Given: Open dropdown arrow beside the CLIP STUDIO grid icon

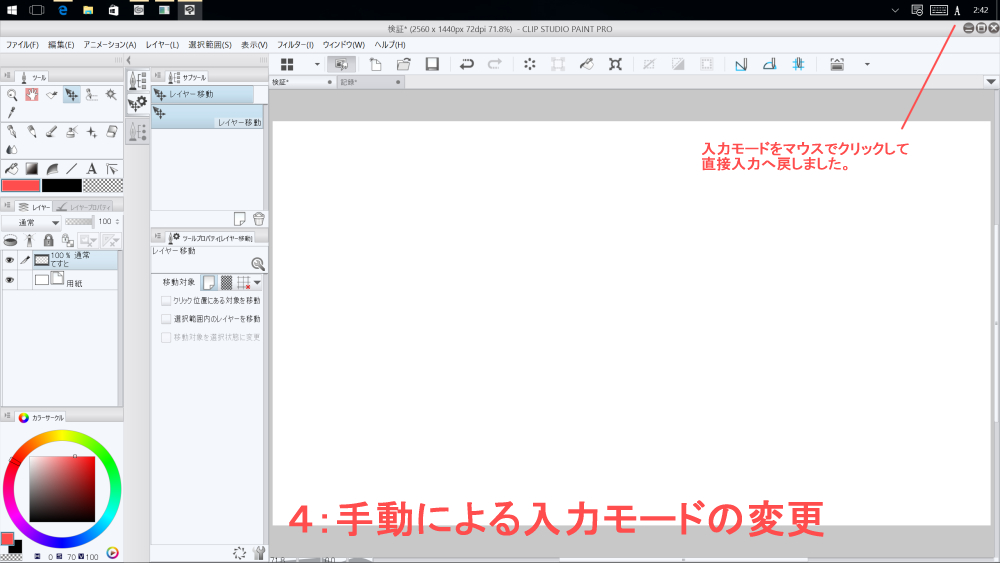Looking at the screenshot, I should coord(317,64).
